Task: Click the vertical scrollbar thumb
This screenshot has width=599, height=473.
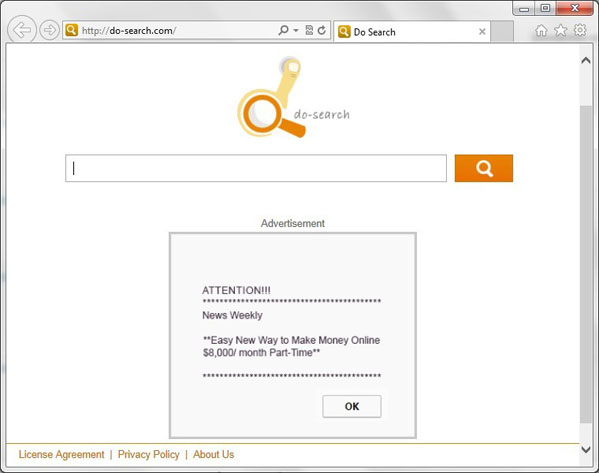Action: 586,264
